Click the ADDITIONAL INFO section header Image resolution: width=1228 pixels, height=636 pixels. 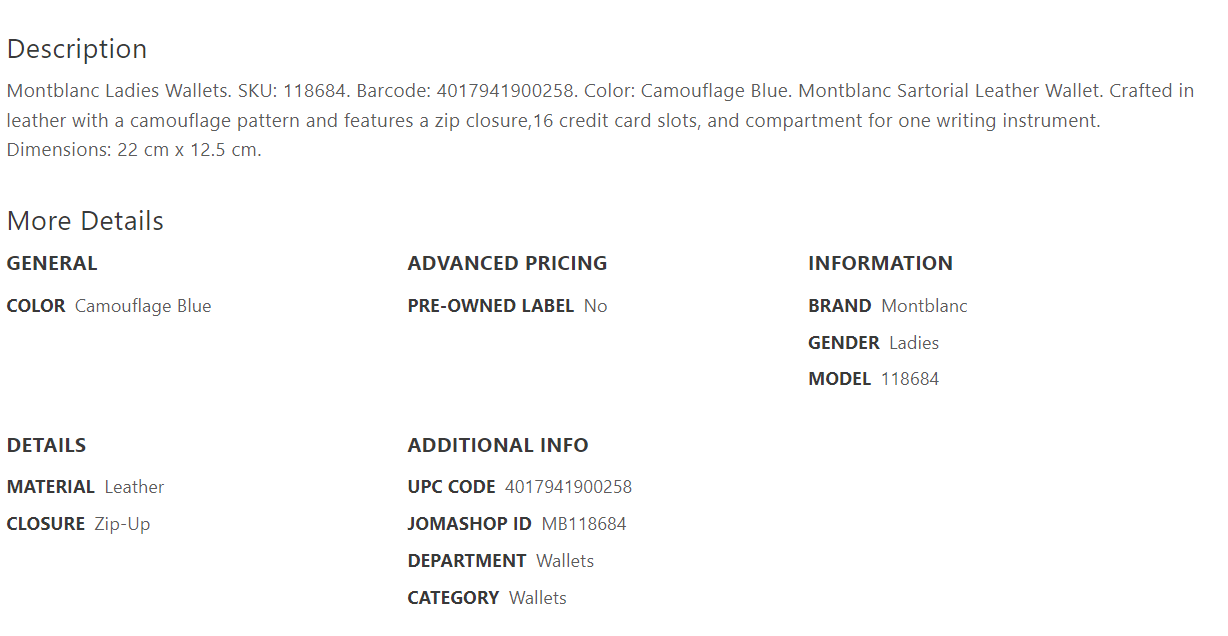pos(498,446)
